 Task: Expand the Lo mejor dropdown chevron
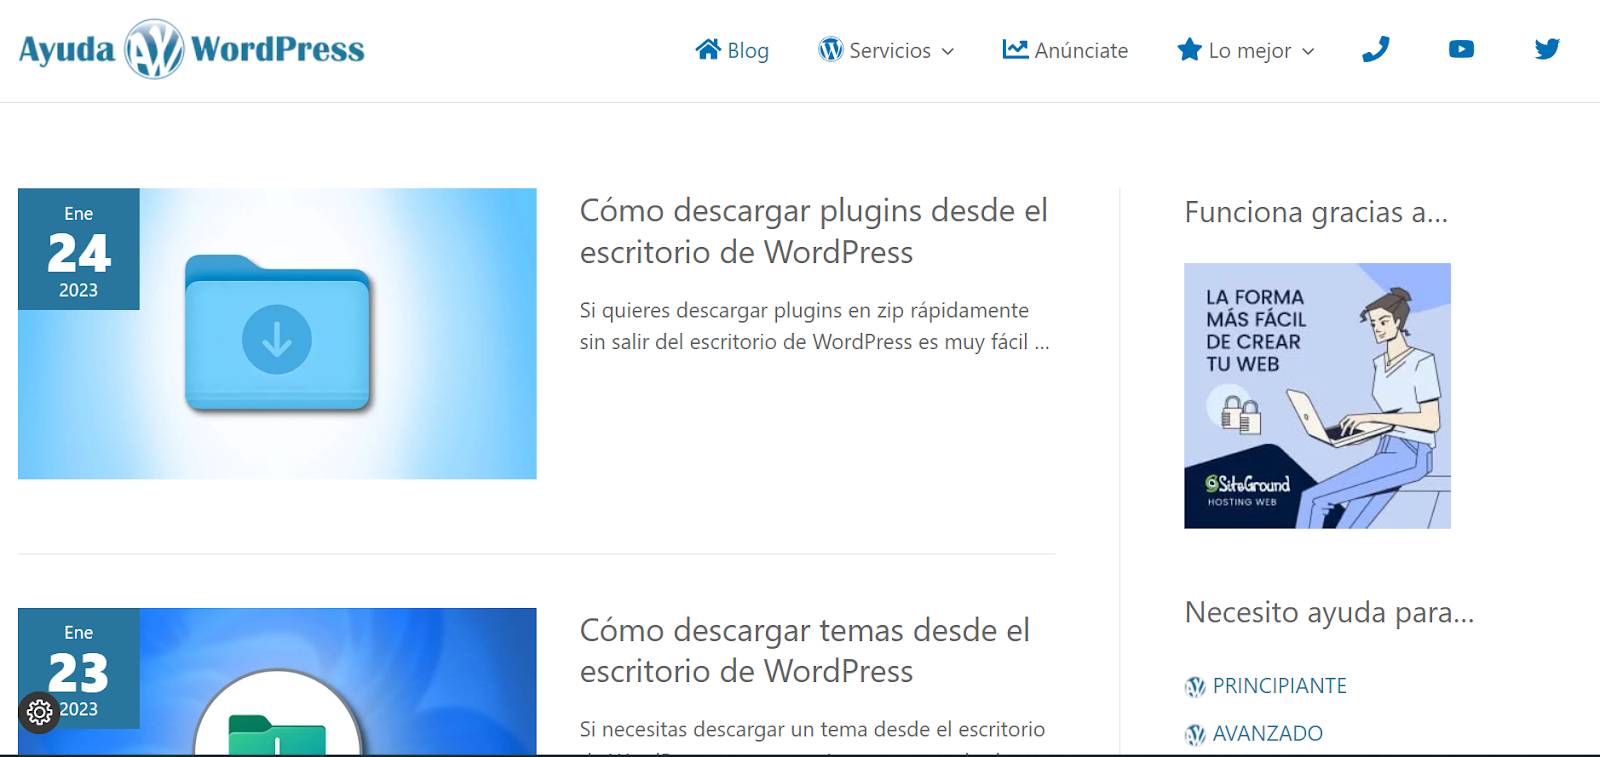pyautogui.click(x=1308, y=51)
